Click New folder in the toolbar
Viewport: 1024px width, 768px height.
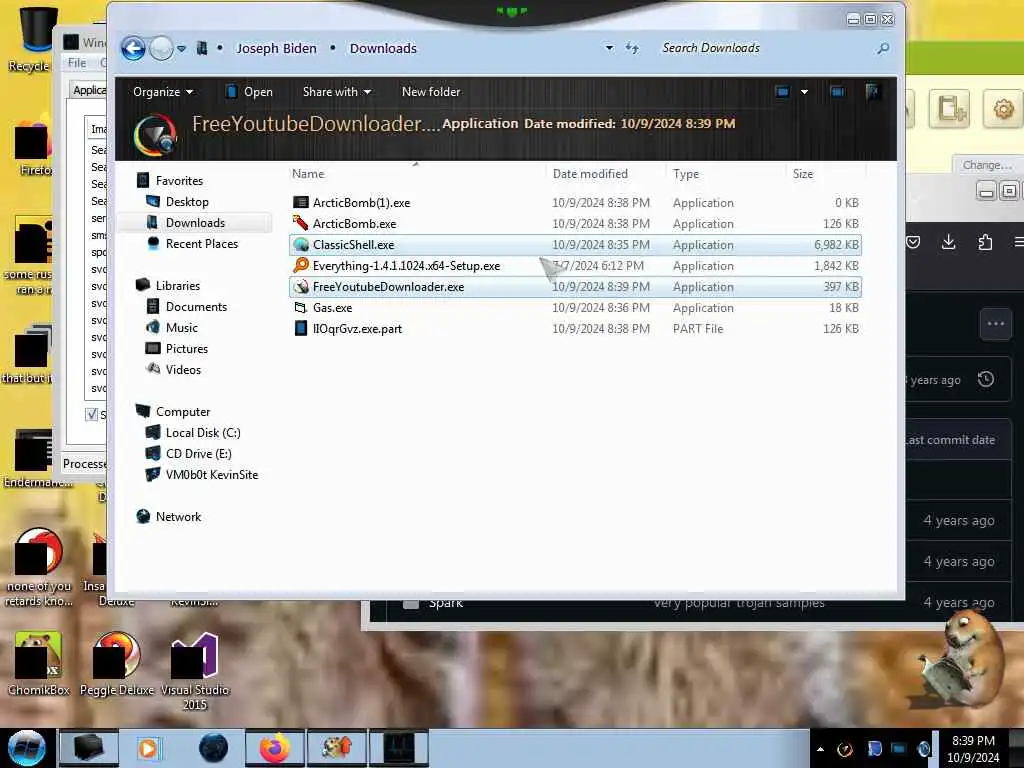coord(431,92)
